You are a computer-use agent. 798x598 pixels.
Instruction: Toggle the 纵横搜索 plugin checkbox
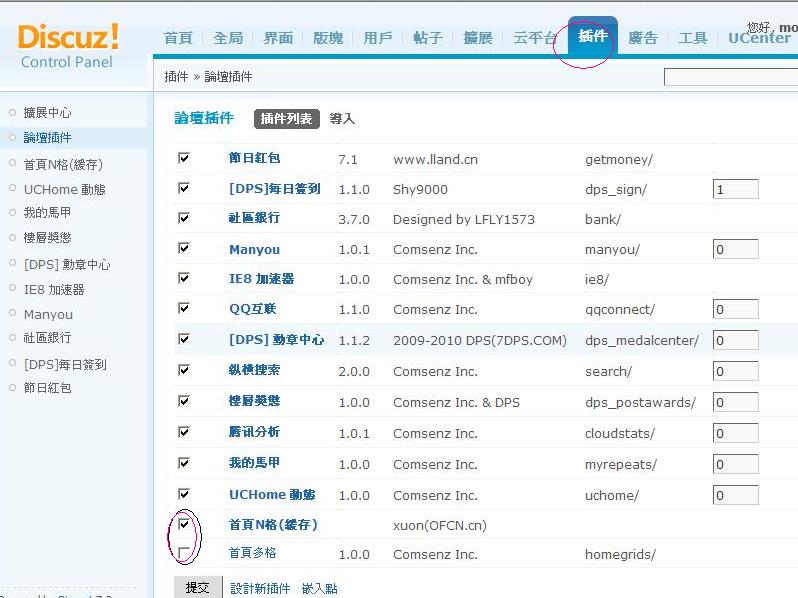point(184,370)
